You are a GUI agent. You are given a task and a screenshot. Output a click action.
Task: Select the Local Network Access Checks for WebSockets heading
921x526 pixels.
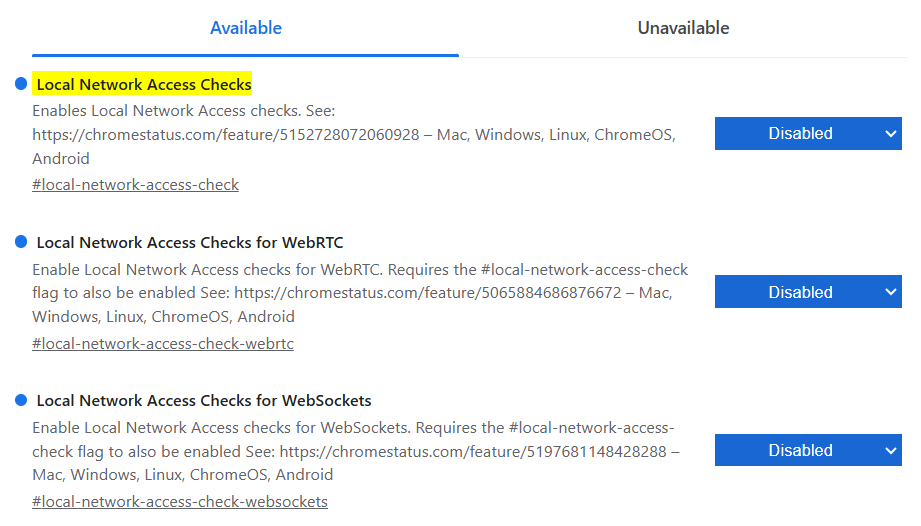click(x=204, y=401)
